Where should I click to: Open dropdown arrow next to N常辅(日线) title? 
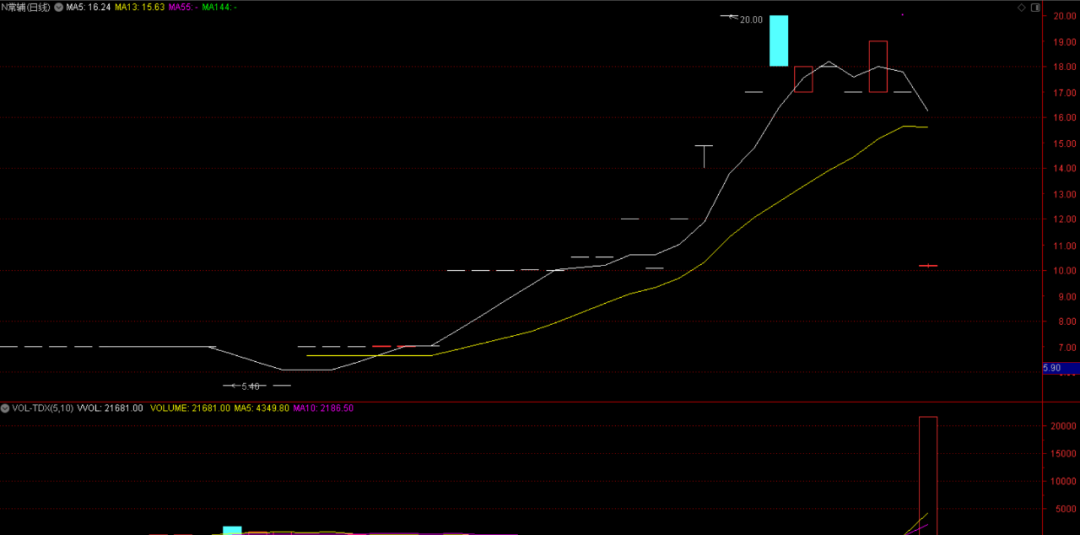[x=59, y=7]
